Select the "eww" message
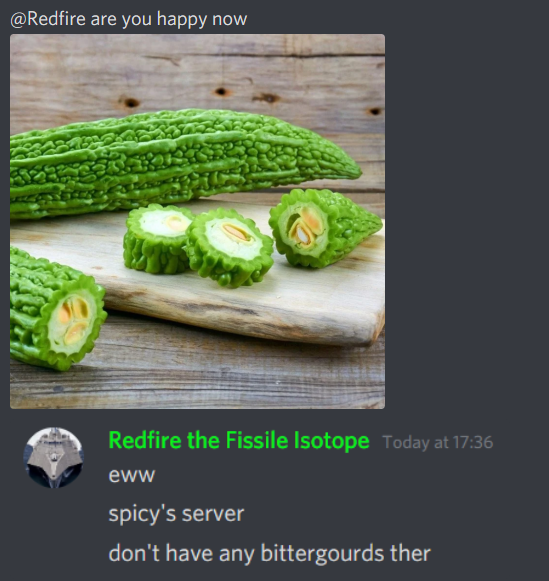Viewport: 549px width, 581px height. (132, 475)
